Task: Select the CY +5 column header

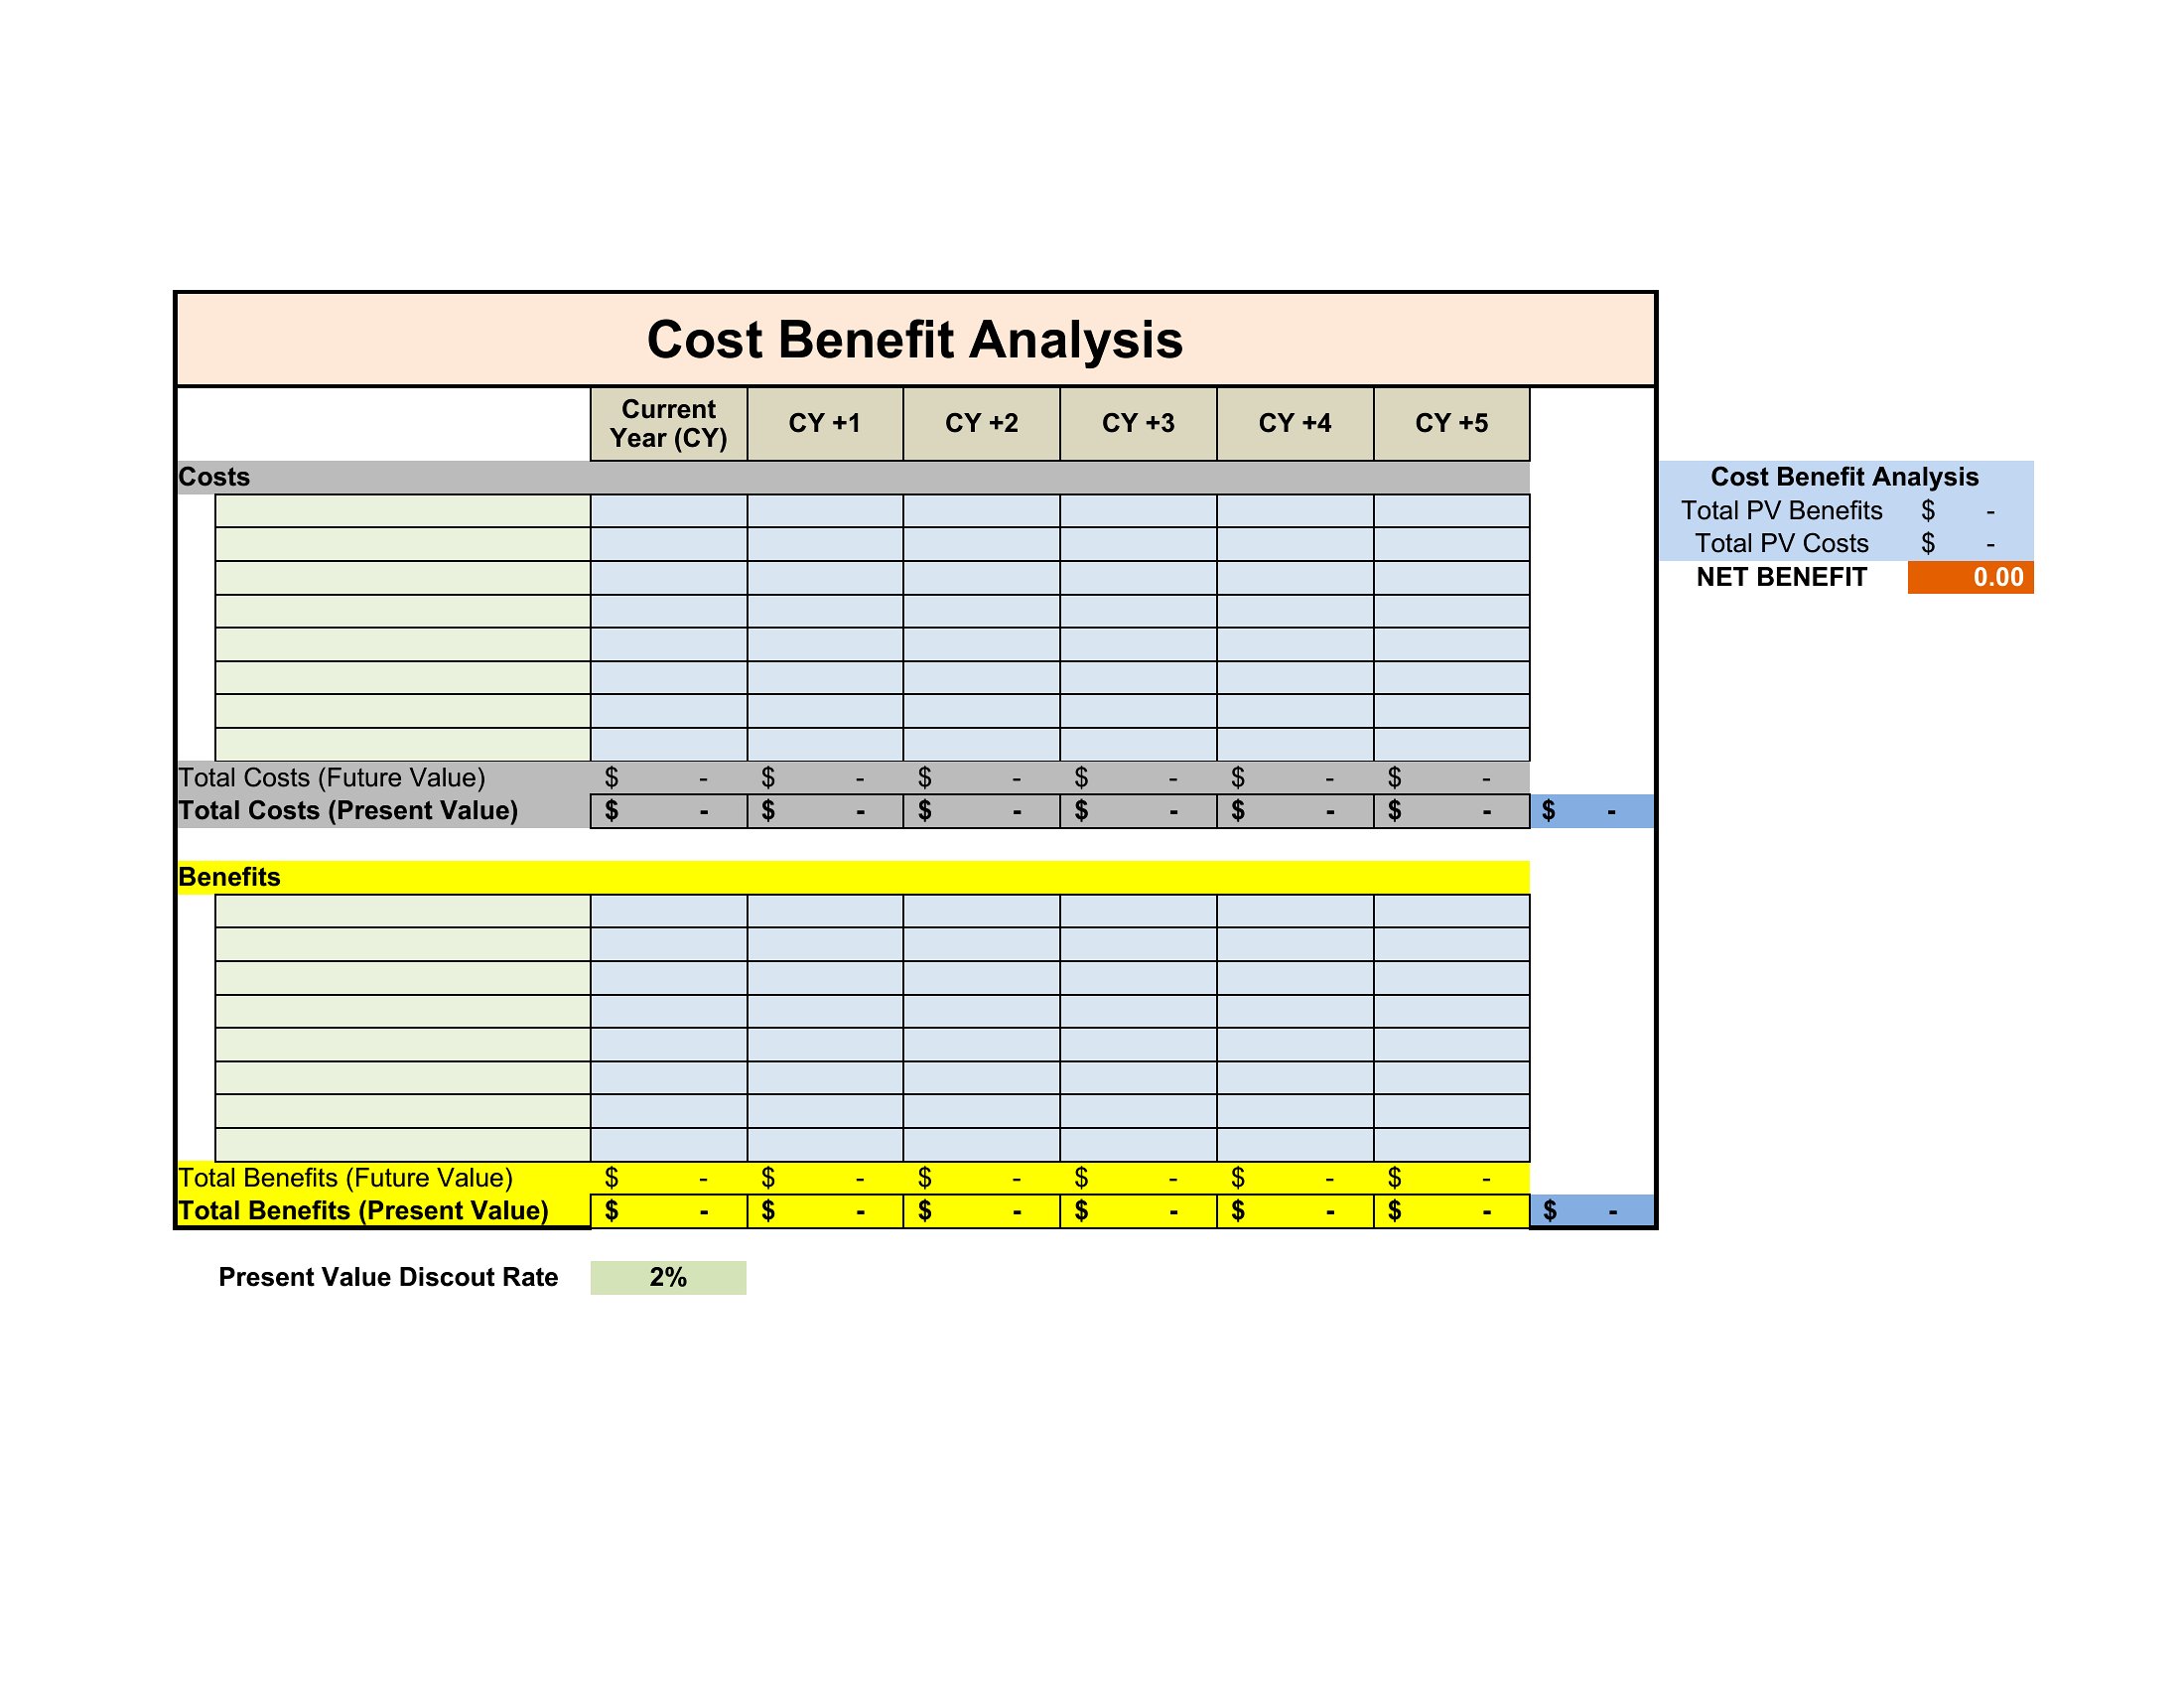Action: tap(1451, 424)
